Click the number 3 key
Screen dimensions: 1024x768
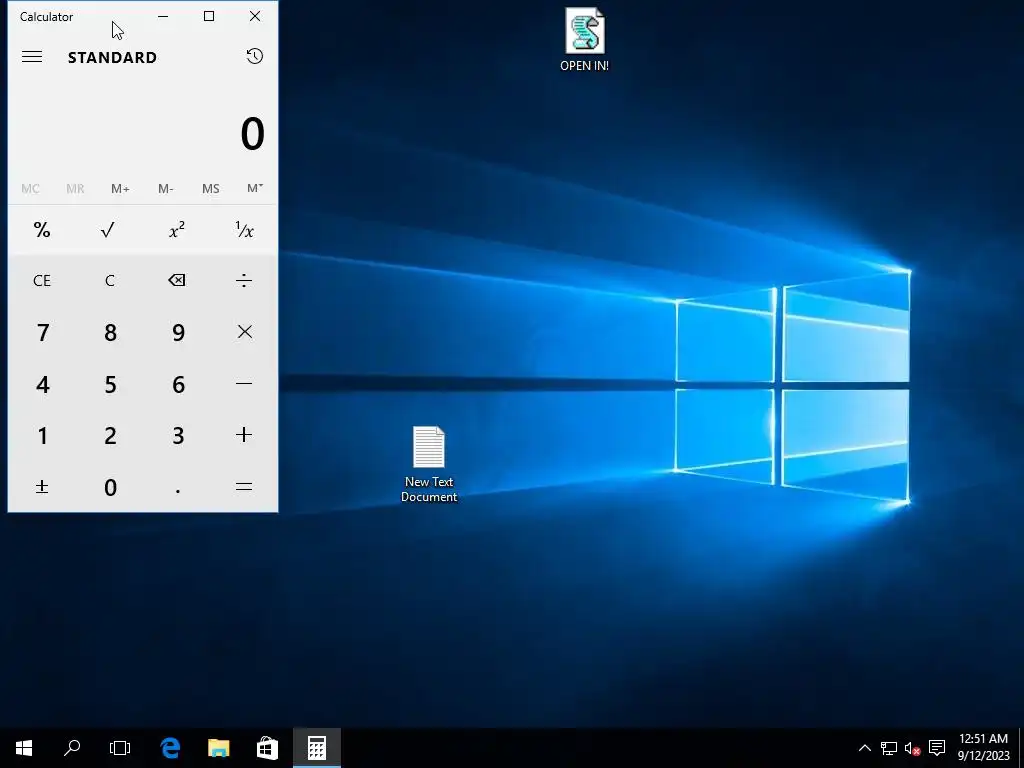click(177, 435)
